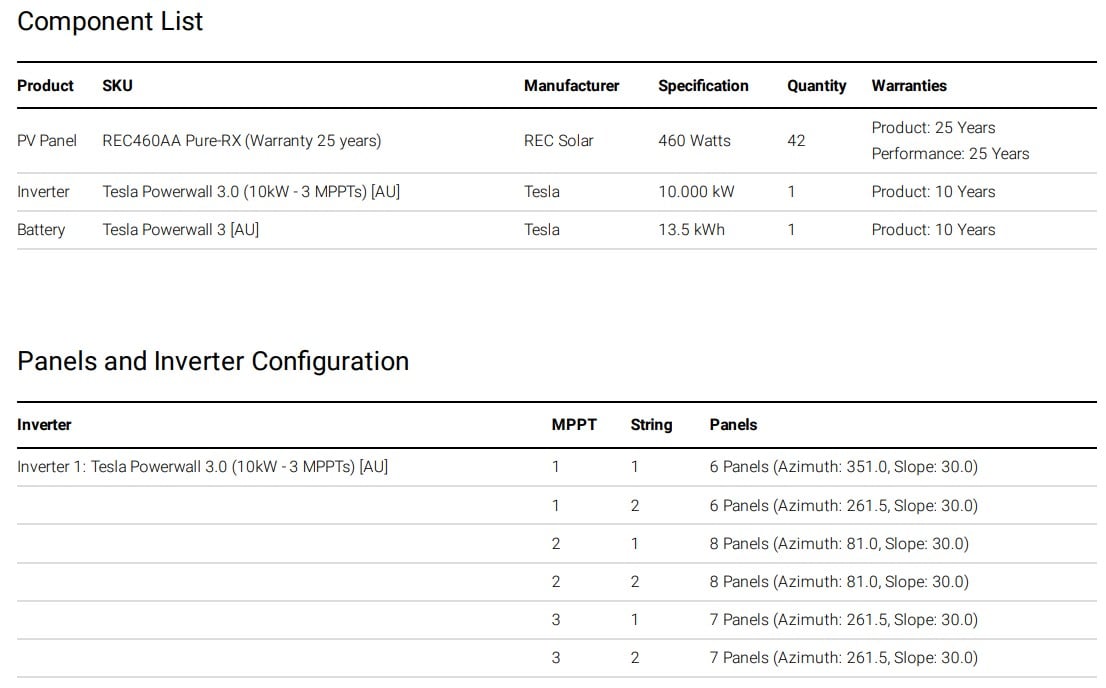Click first 8 Panels Azimuth 81.0 entry

pyautogui.click(x=838, y=544)
